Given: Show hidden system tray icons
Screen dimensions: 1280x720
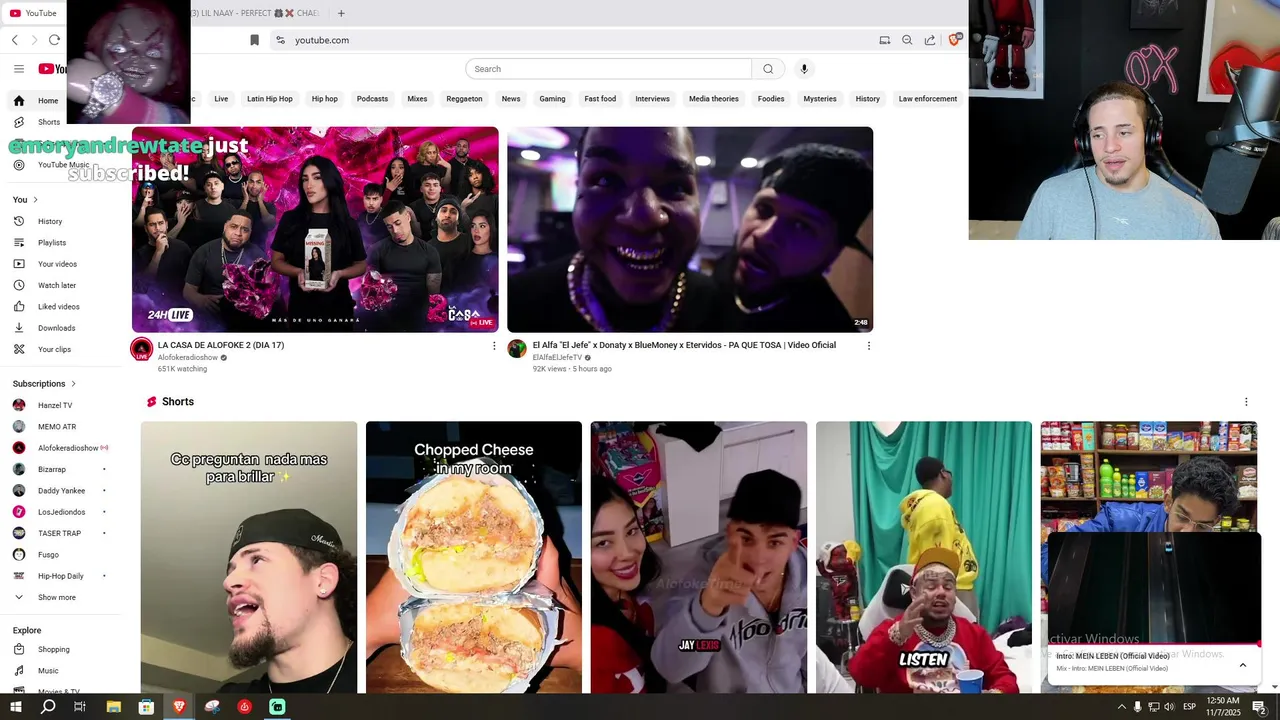Looking at the screenshot, I should click(x=1121, y=707).
